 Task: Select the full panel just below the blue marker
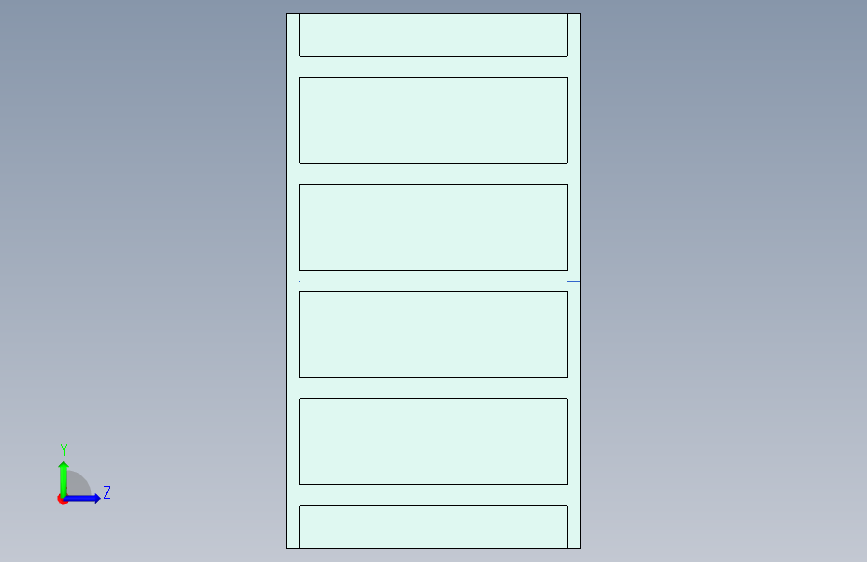coord(434,335)
